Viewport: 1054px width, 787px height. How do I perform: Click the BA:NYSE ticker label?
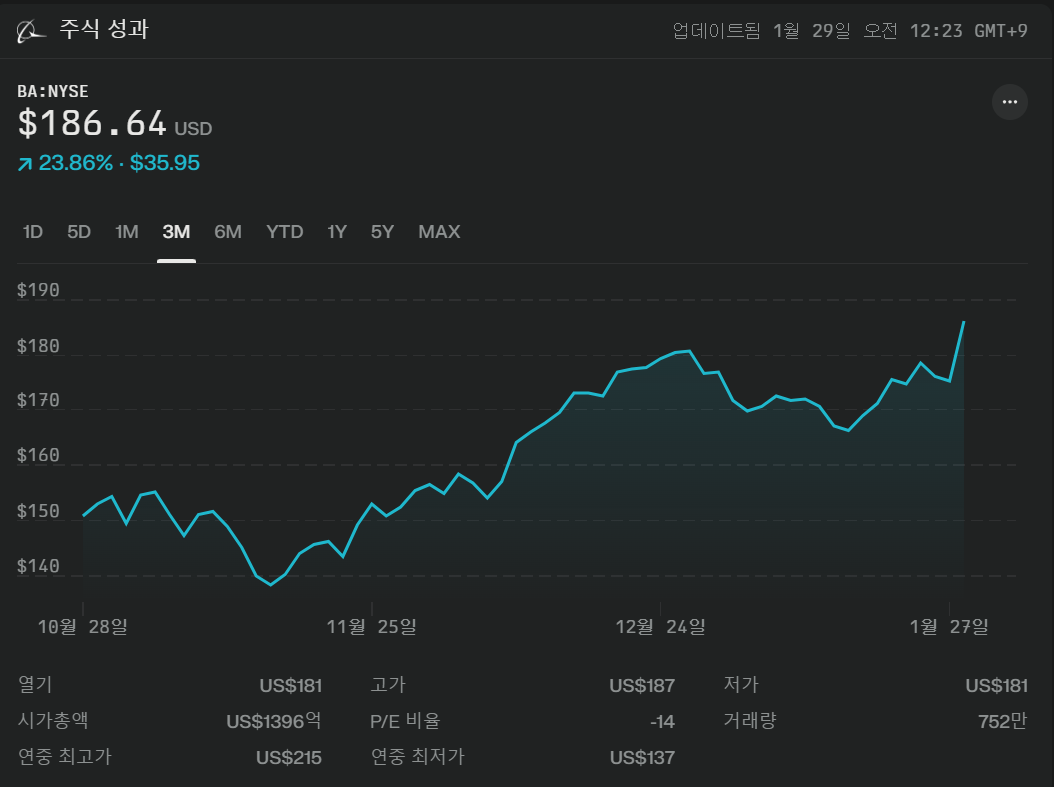53,91
